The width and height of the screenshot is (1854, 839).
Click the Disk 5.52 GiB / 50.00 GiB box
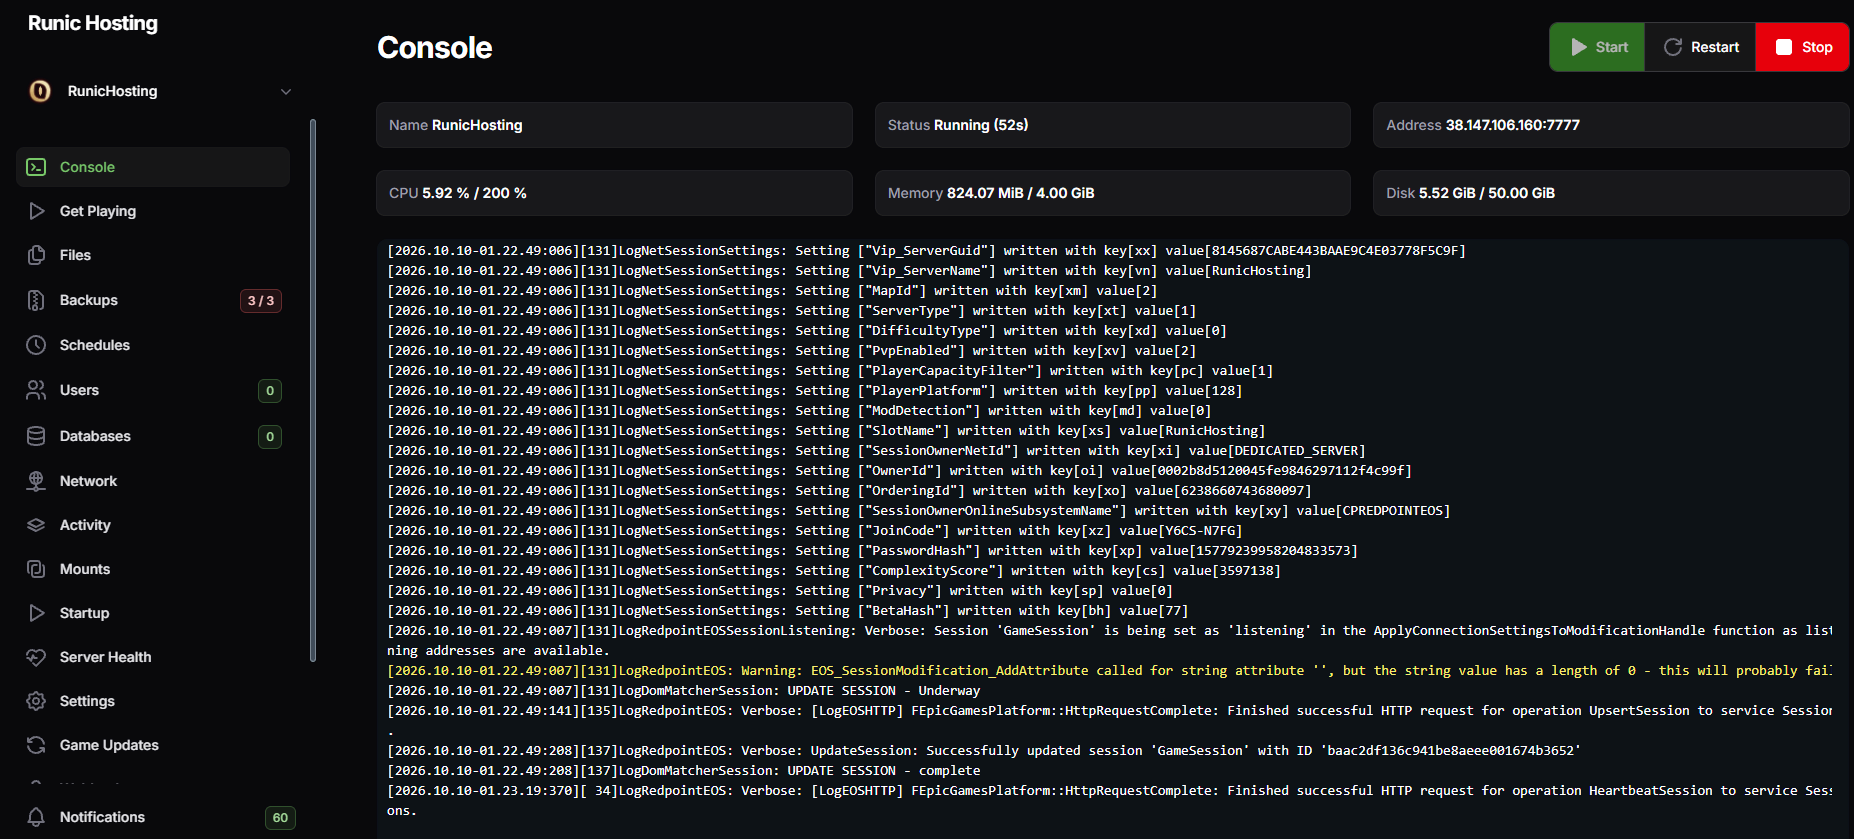pyautogui.click(x=1611, y=193)
